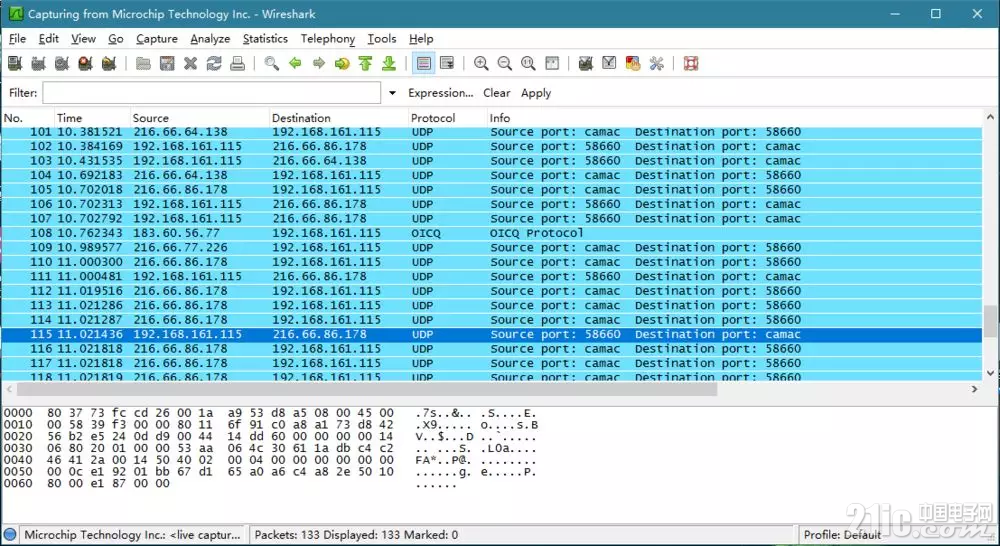
Task: Edit display filters icon
Action: tap(609, 63)
